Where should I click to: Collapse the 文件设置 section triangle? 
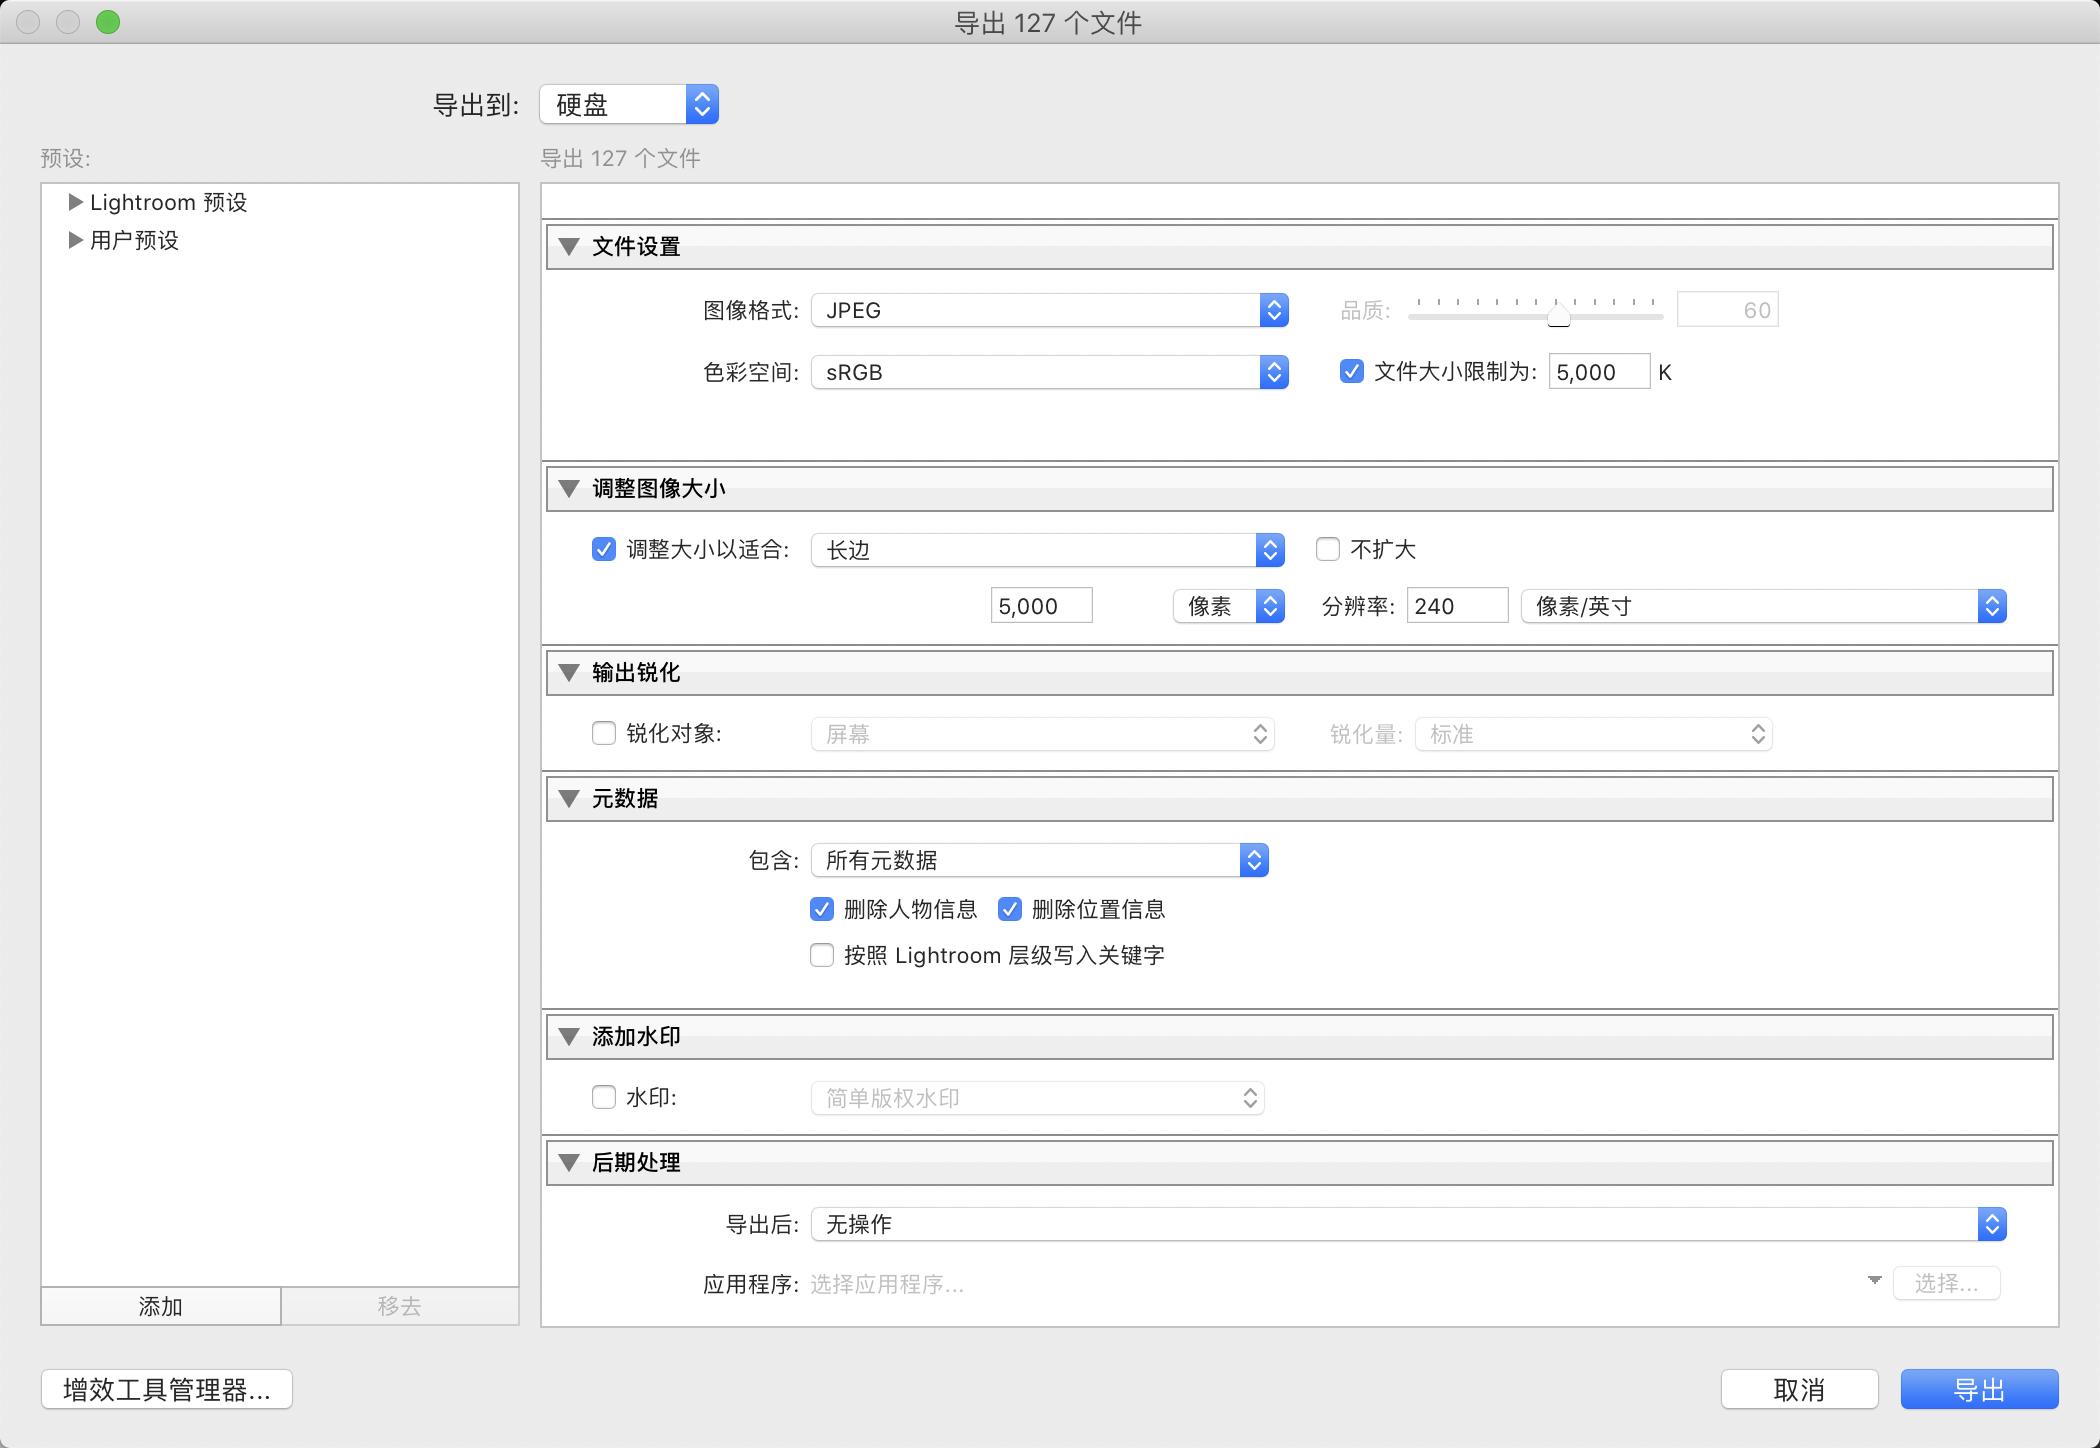pyautogui.click(x=569, y=247)
